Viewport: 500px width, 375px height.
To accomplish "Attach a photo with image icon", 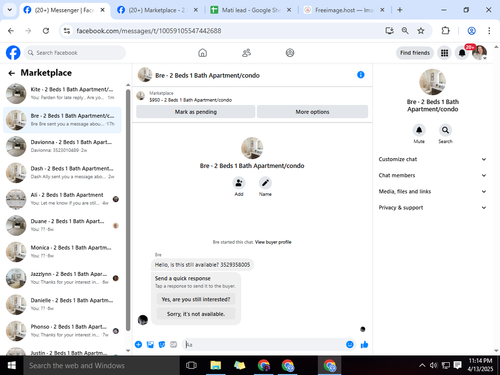I will (x=150, y=344).
